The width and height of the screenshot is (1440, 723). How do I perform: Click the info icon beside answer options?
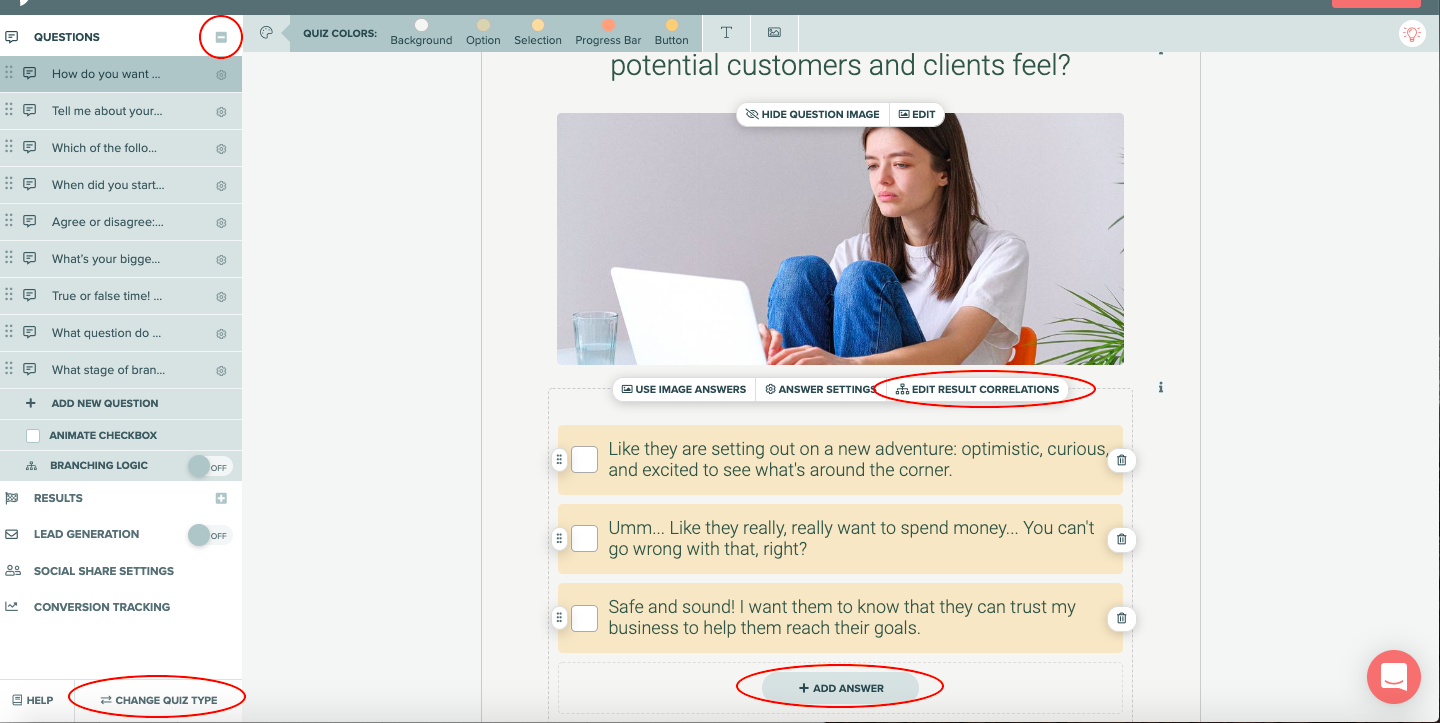tap(1160, 388)
